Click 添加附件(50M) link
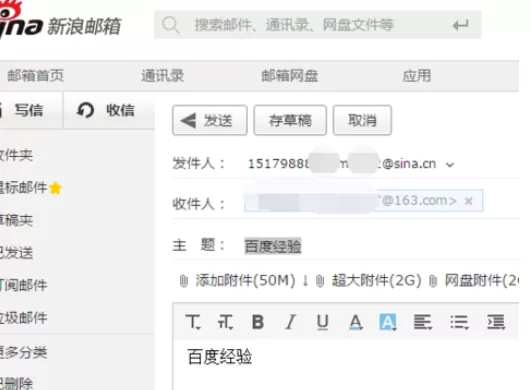The image size is (531, 390). pos(246,281)
